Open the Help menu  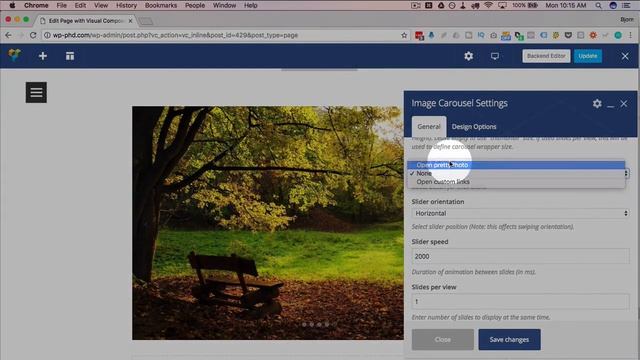pyautogui.click(x=251, y=5)
